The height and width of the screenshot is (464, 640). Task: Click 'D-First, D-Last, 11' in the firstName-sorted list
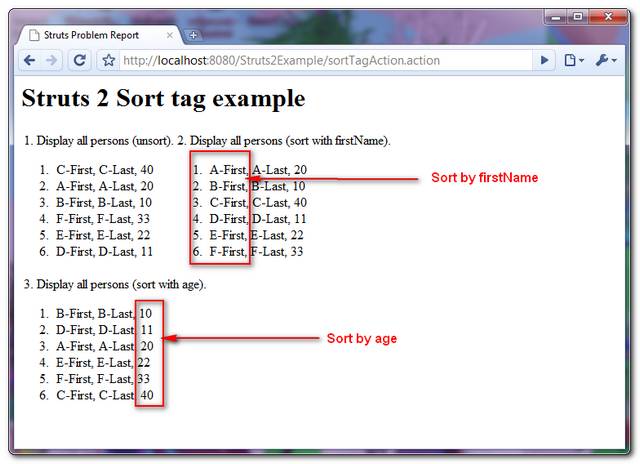[x=258, y=219]
